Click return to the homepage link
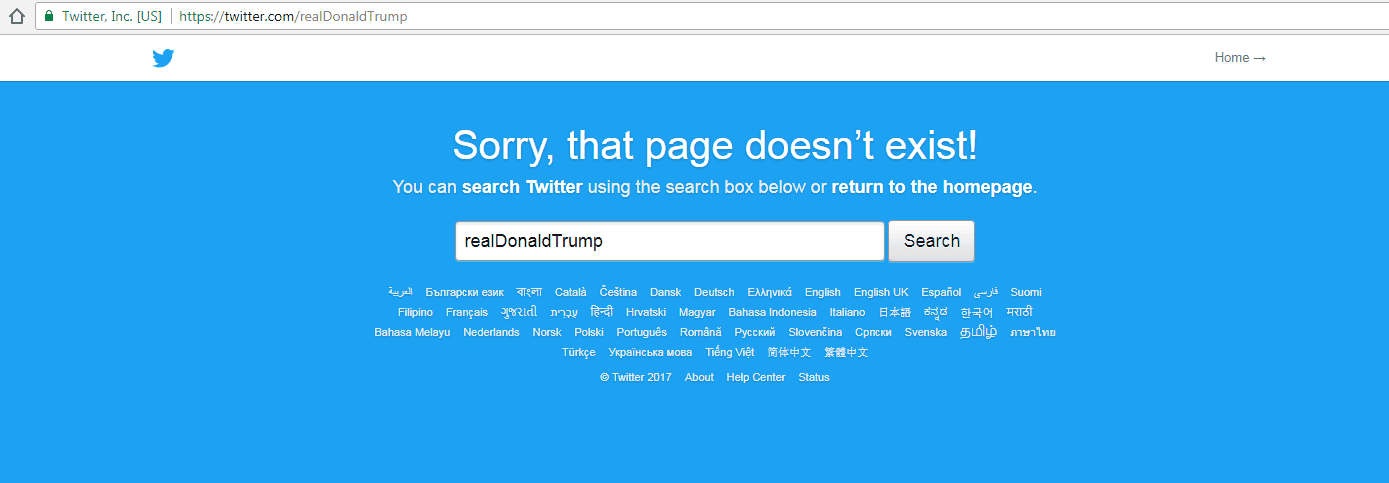Screen dimensions: 1389x483 point(932,187)
